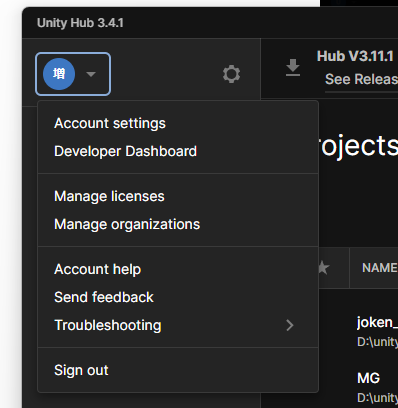Image resolution: width=398 pixels, height=408 pixels.
Task: Click the Hub update download icon
Action: click(x=293, y=68)
